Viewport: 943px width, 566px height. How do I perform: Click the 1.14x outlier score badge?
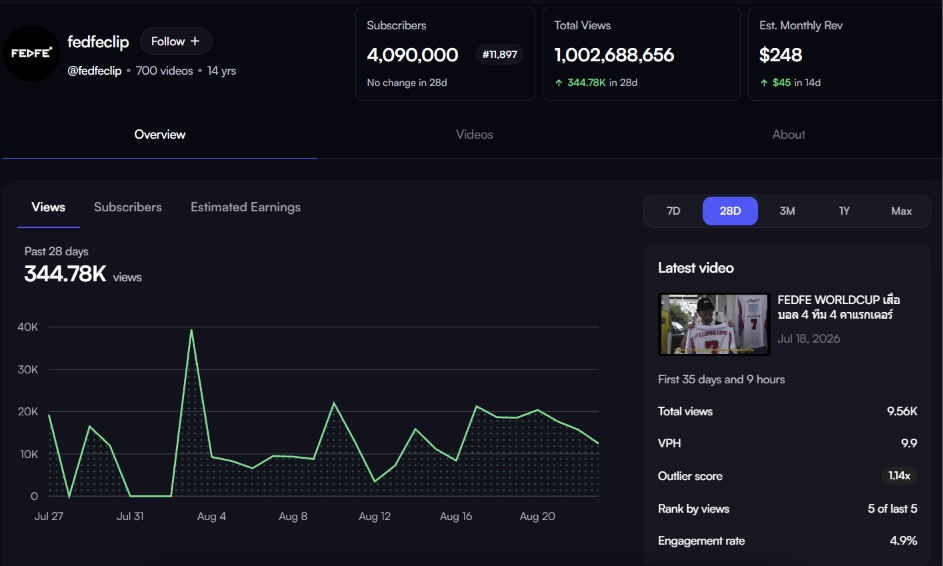pos(899,476)
